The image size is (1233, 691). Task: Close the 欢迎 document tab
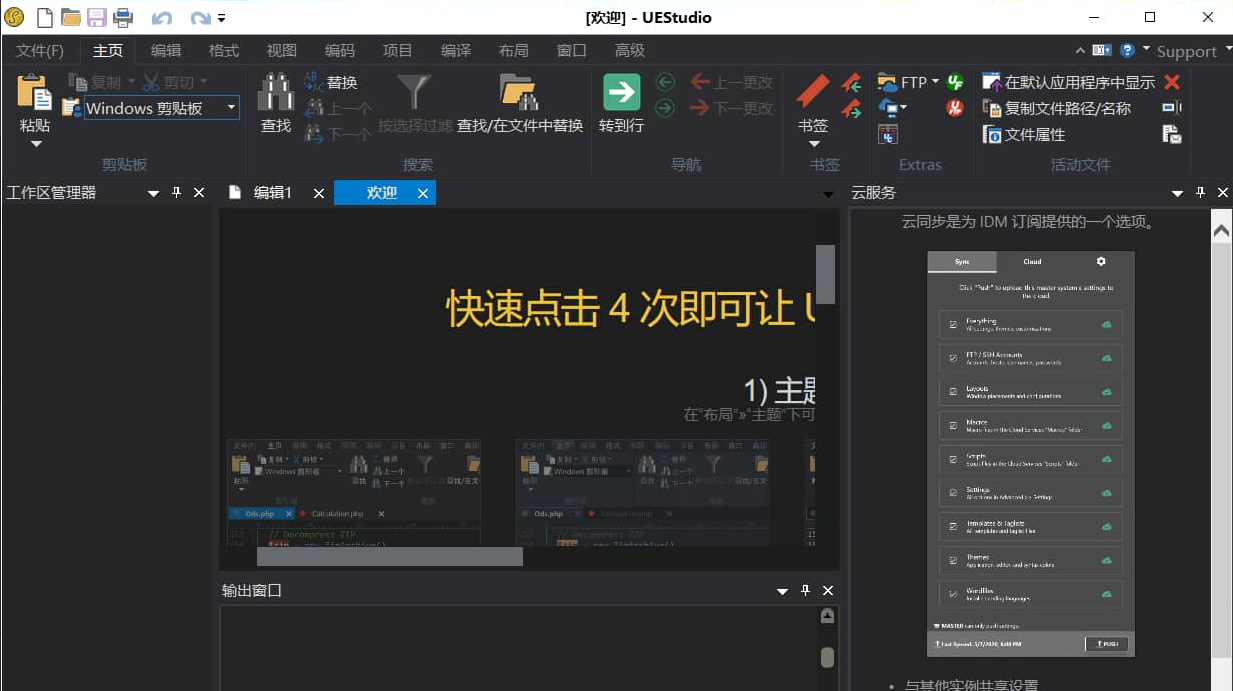pos(423,193)
